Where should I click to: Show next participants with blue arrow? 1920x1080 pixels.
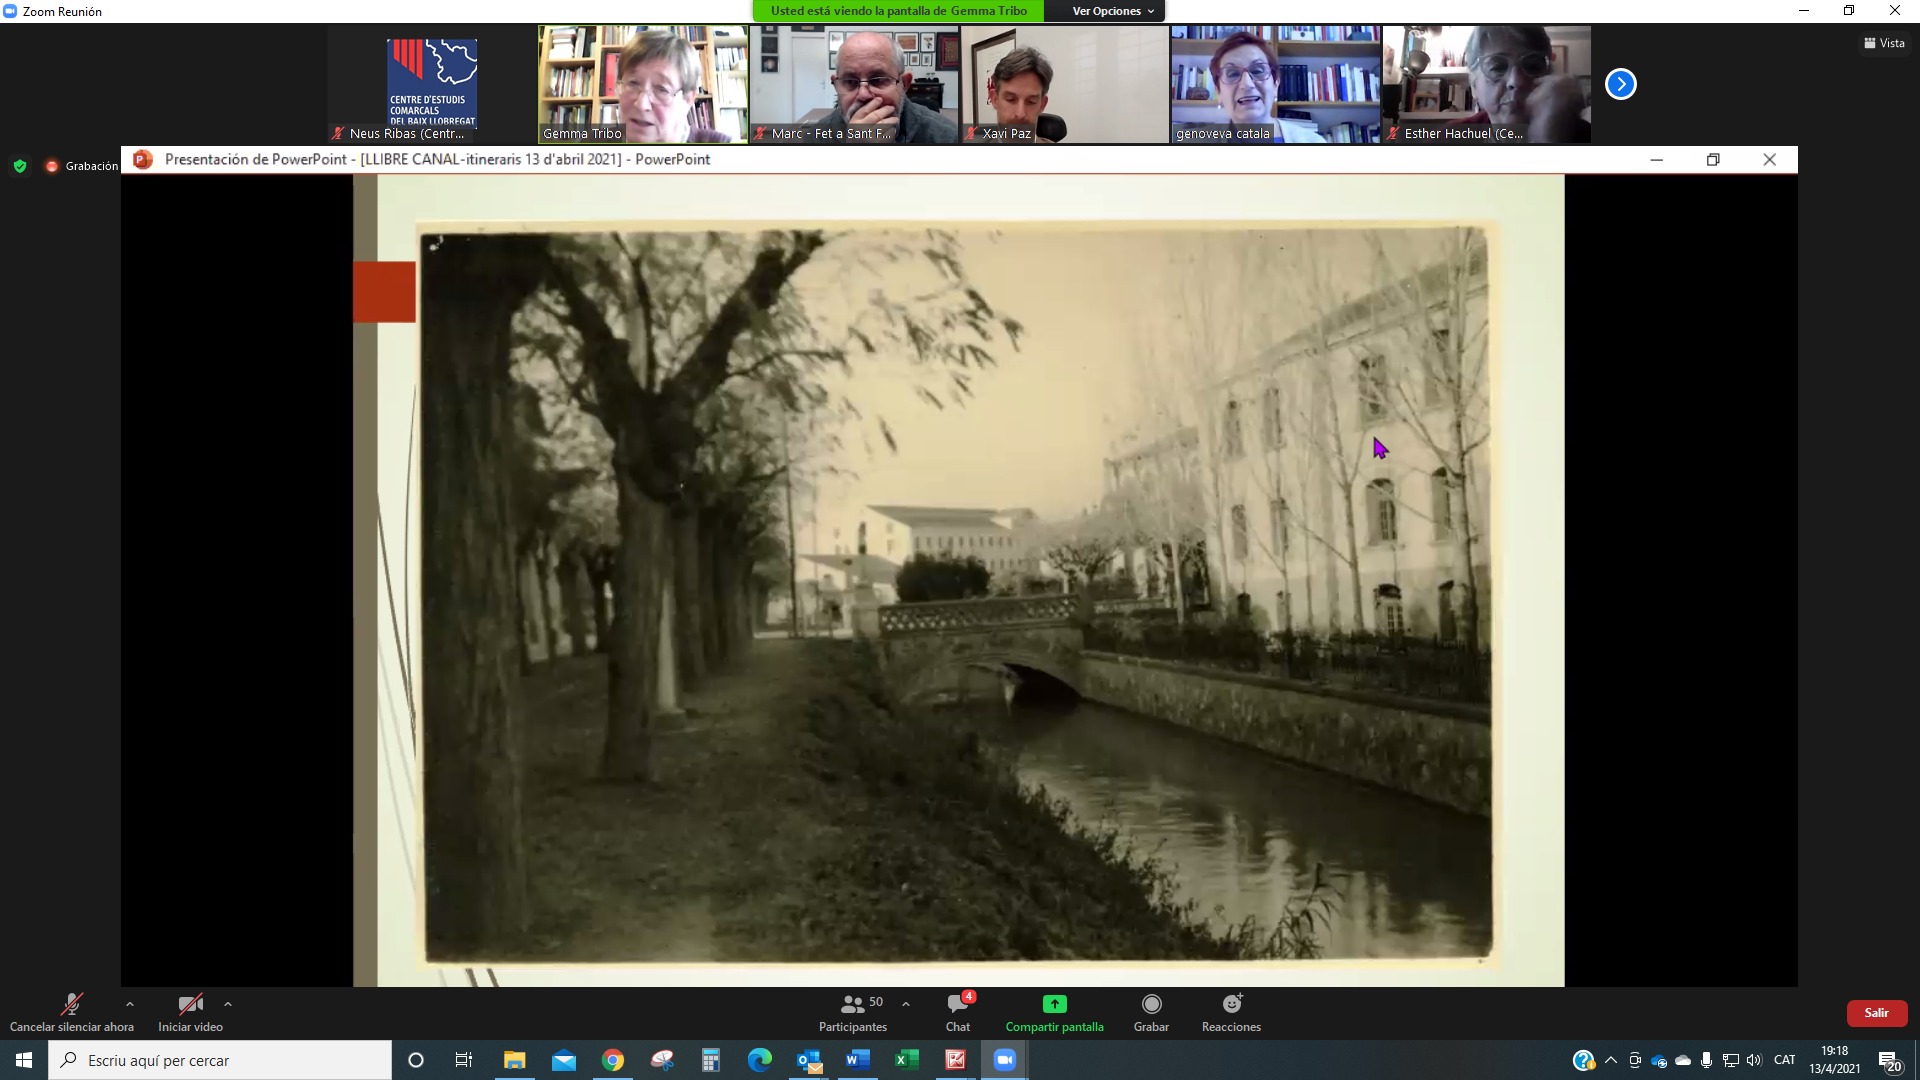point(1620,85)
